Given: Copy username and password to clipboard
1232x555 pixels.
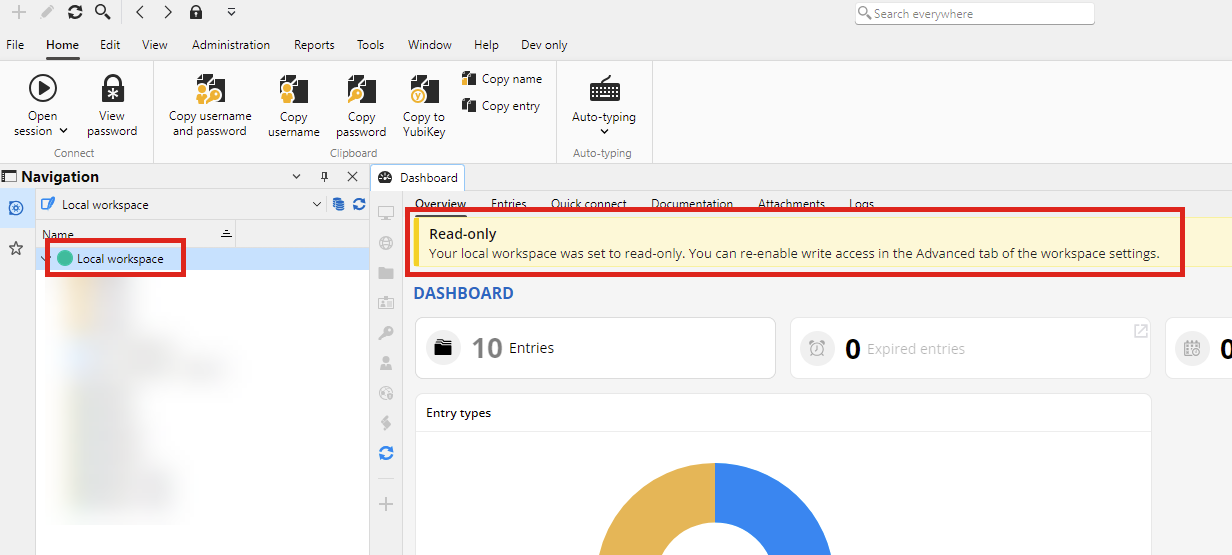Looking at the screenshot, I should [210, 105].
